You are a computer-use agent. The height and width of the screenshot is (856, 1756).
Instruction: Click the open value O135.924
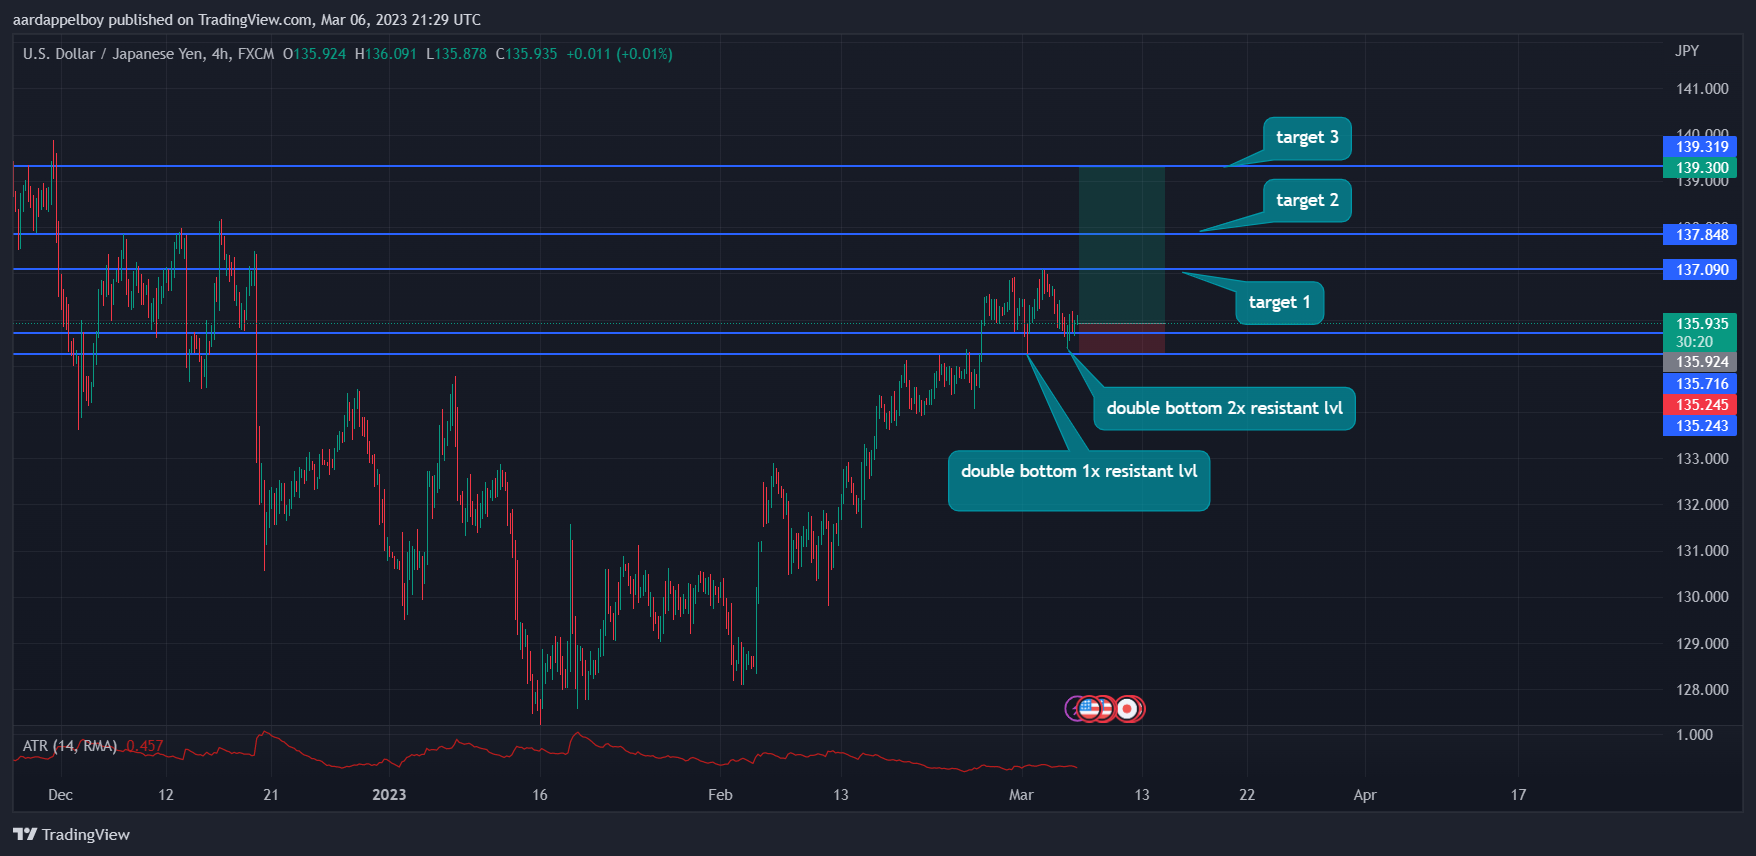point(314,54)
